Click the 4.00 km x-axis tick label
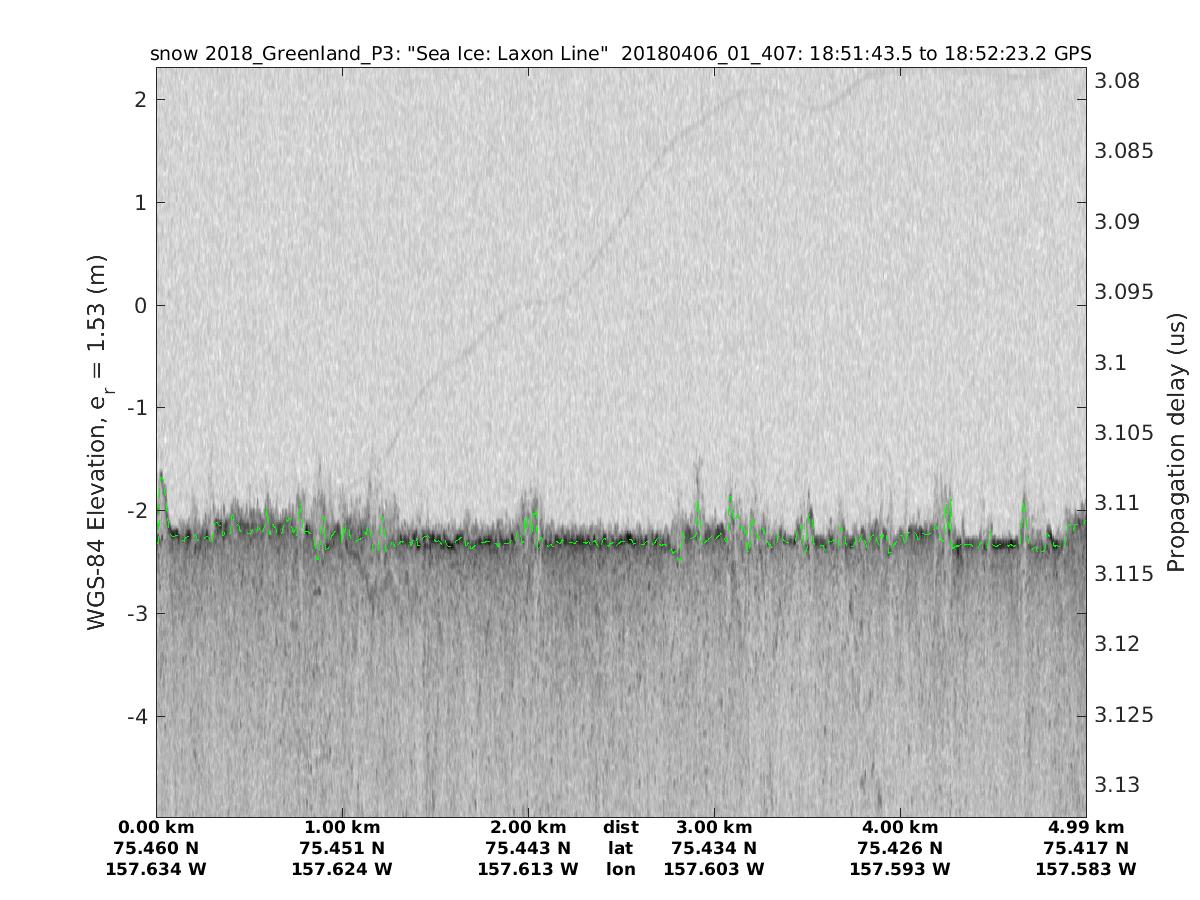This screenshot has width=1200, height=900. coord(900,827)
